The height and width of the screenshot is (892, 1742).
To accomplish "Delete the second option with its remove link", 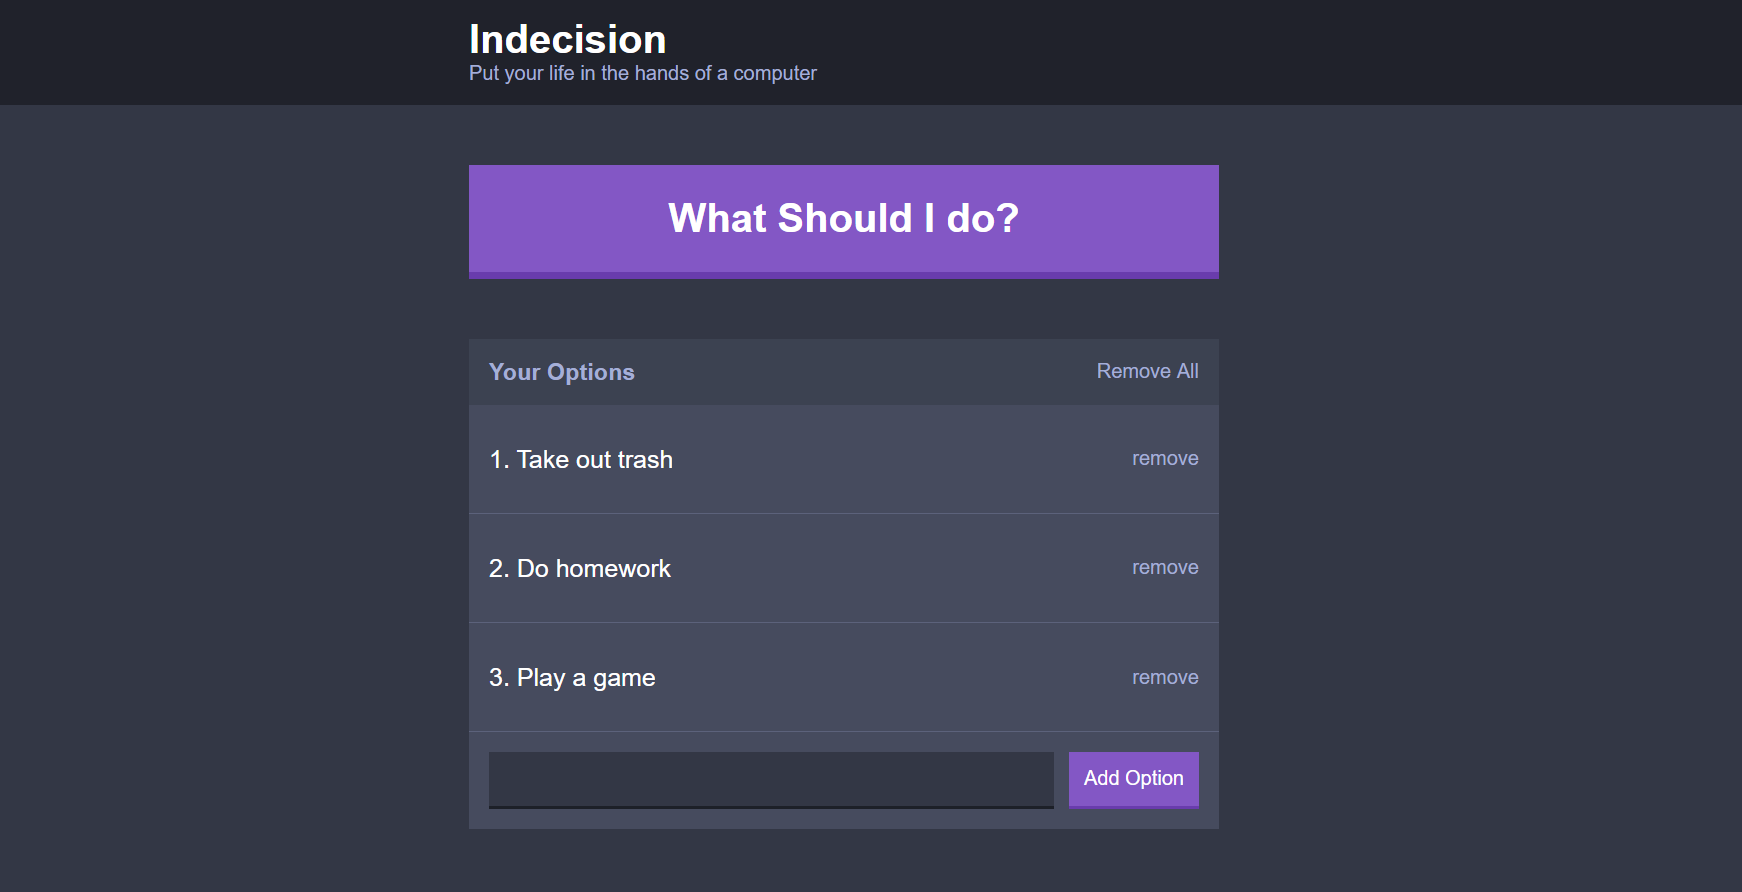I will pyautogui.click(x=1164, y=568).
